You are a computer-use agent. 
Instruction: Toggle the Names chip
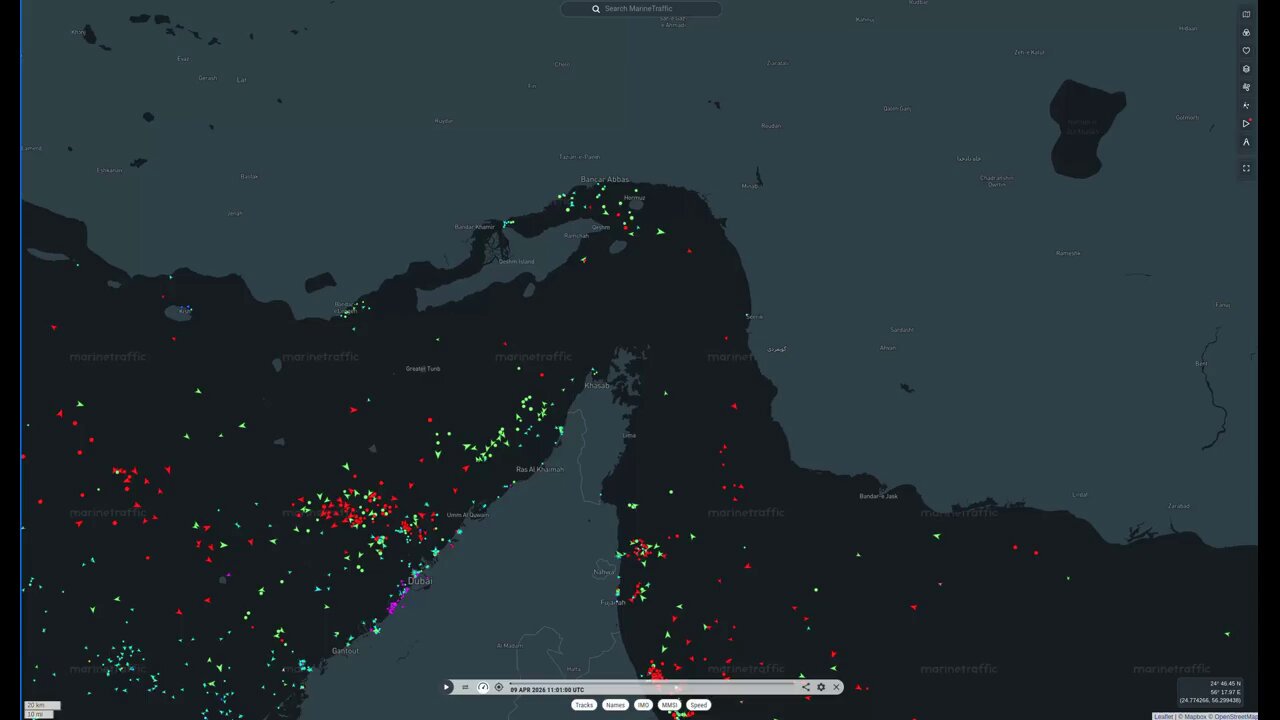(615, 705)
